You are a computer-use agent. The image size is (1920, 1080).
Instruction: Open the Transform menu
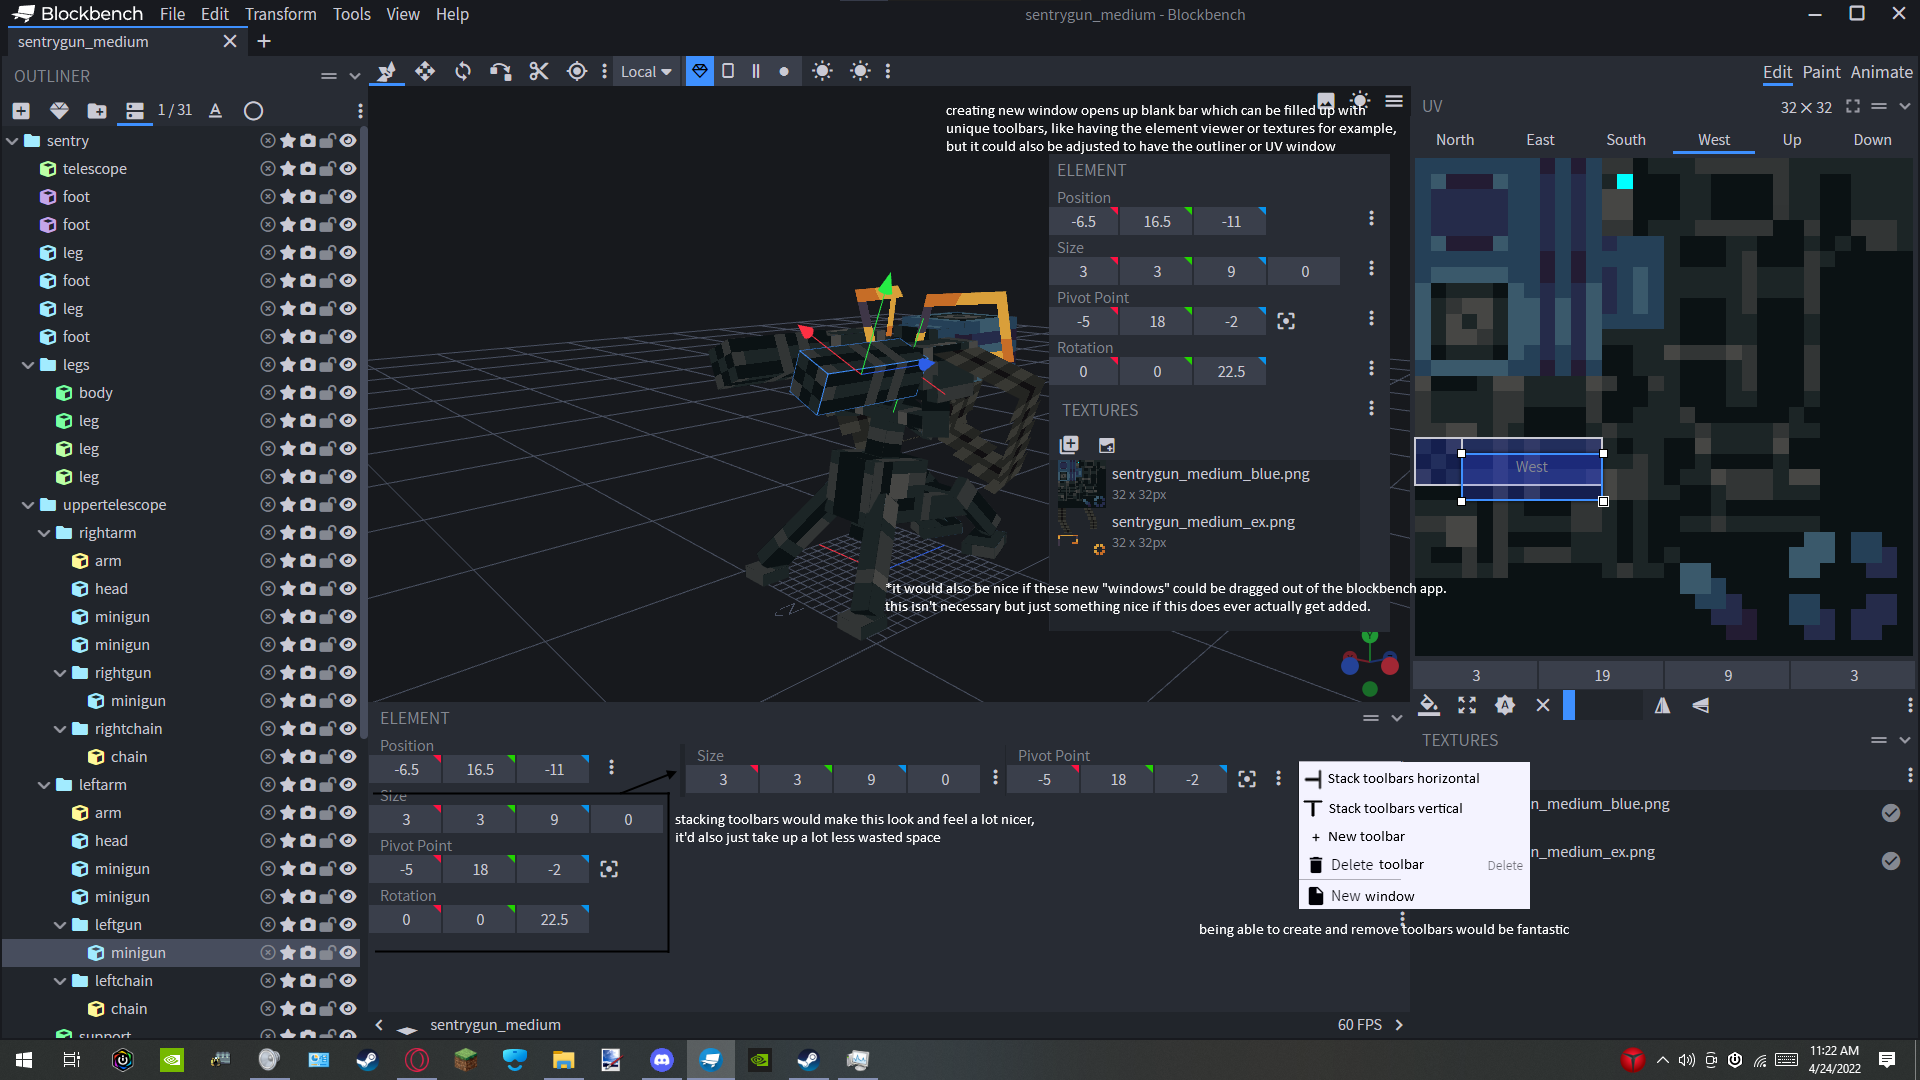(280, 14)
